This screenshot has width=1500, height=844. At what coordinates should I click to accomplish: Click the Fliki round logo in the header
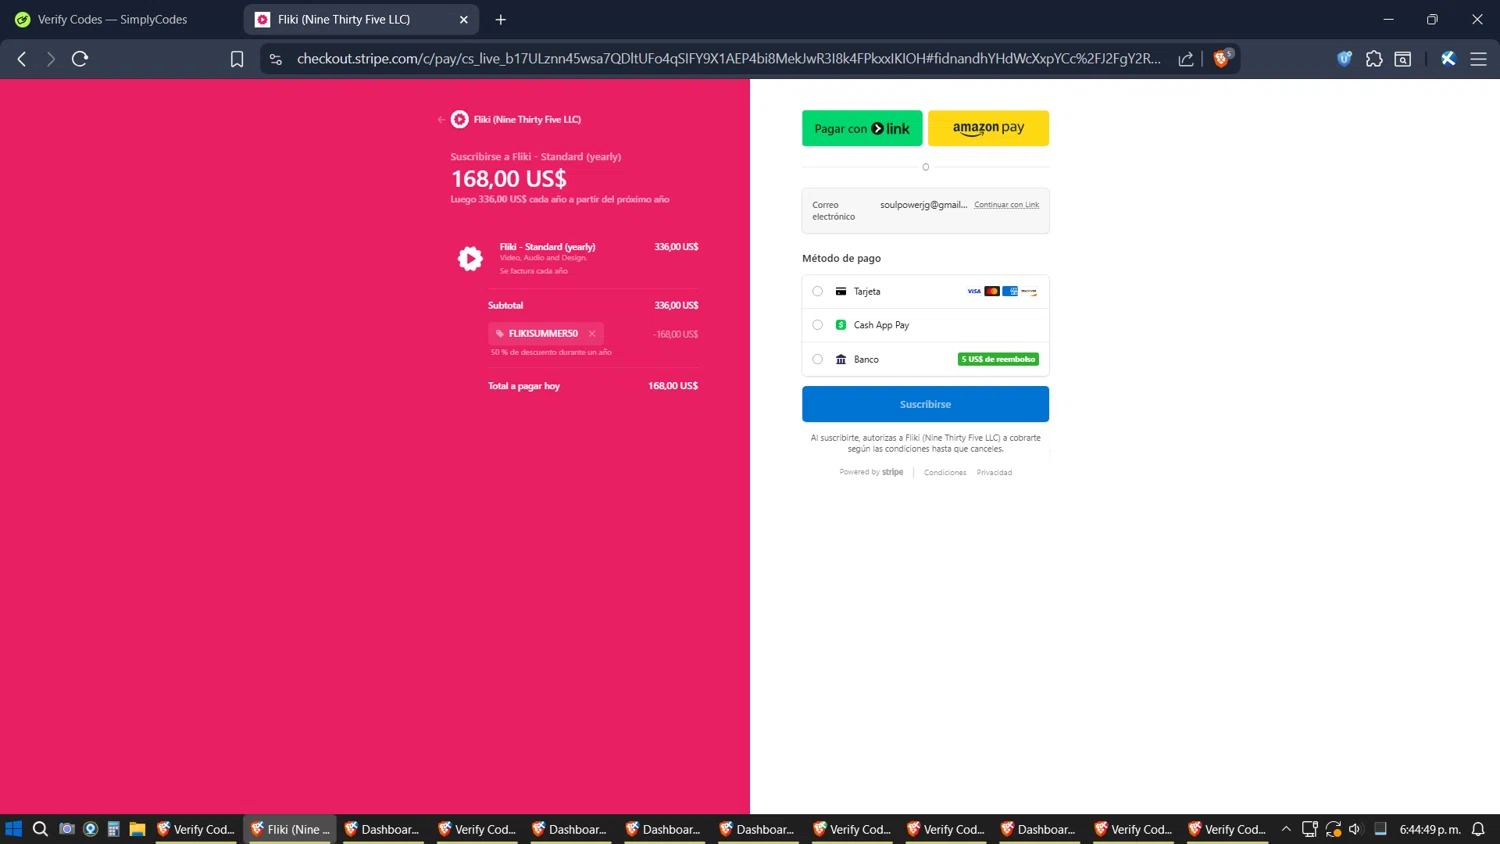460,119
